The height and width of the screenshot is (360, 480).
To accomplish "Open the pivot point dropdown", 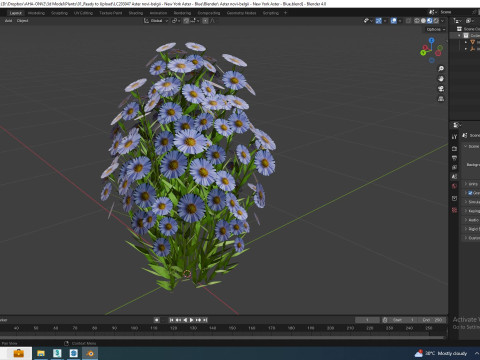I will (x=175, y=21).
